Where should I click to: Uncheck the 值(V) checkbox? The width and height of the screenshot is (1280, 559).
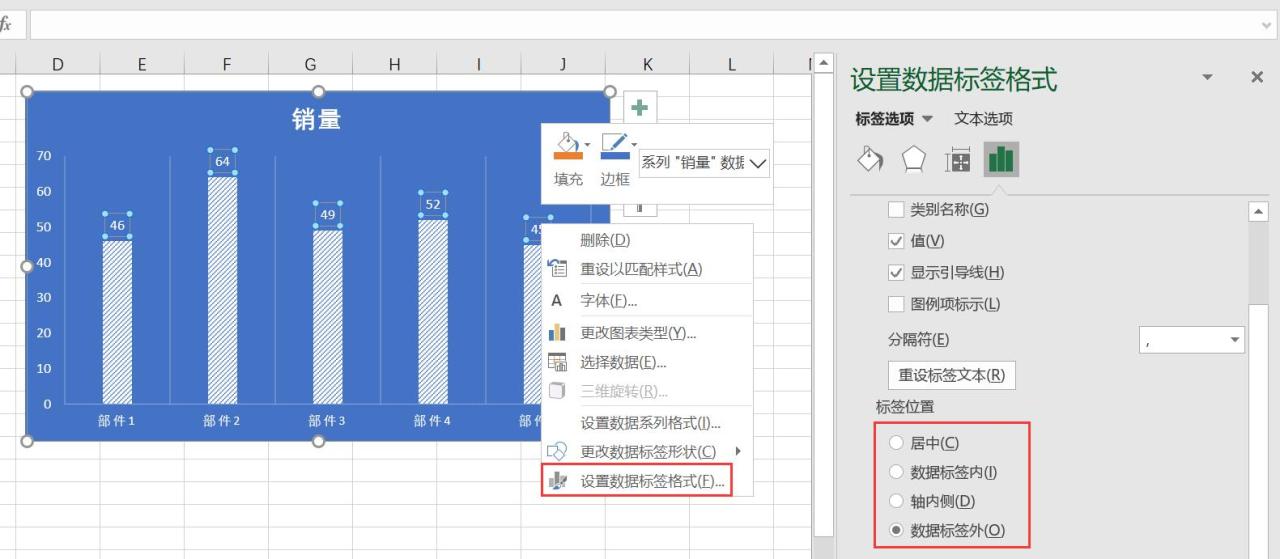(896, 241)
